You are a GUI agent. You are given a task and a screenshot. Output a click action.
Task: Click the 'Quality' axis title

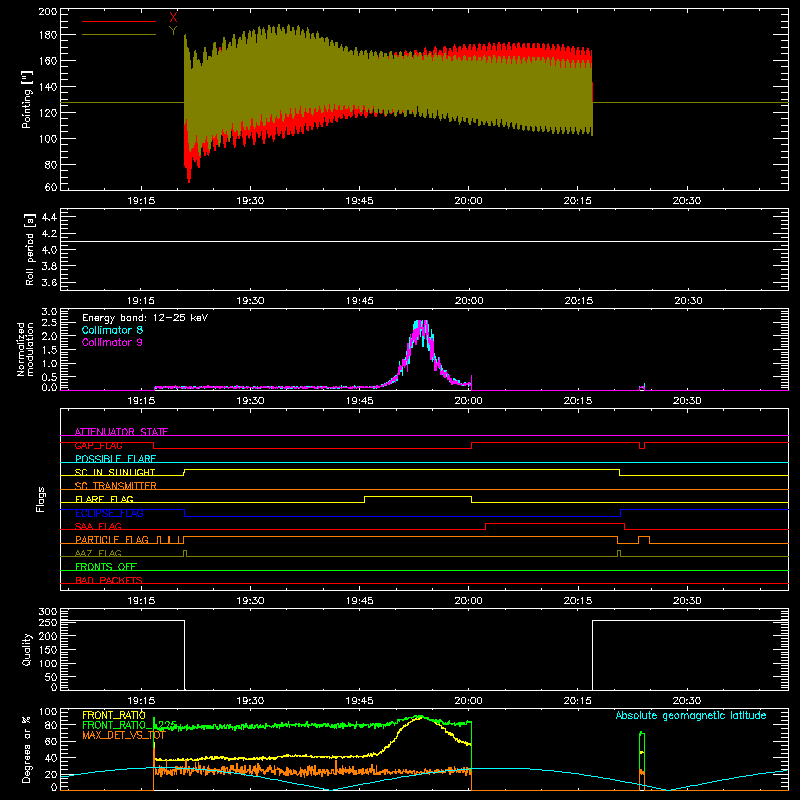pos(27,649)
